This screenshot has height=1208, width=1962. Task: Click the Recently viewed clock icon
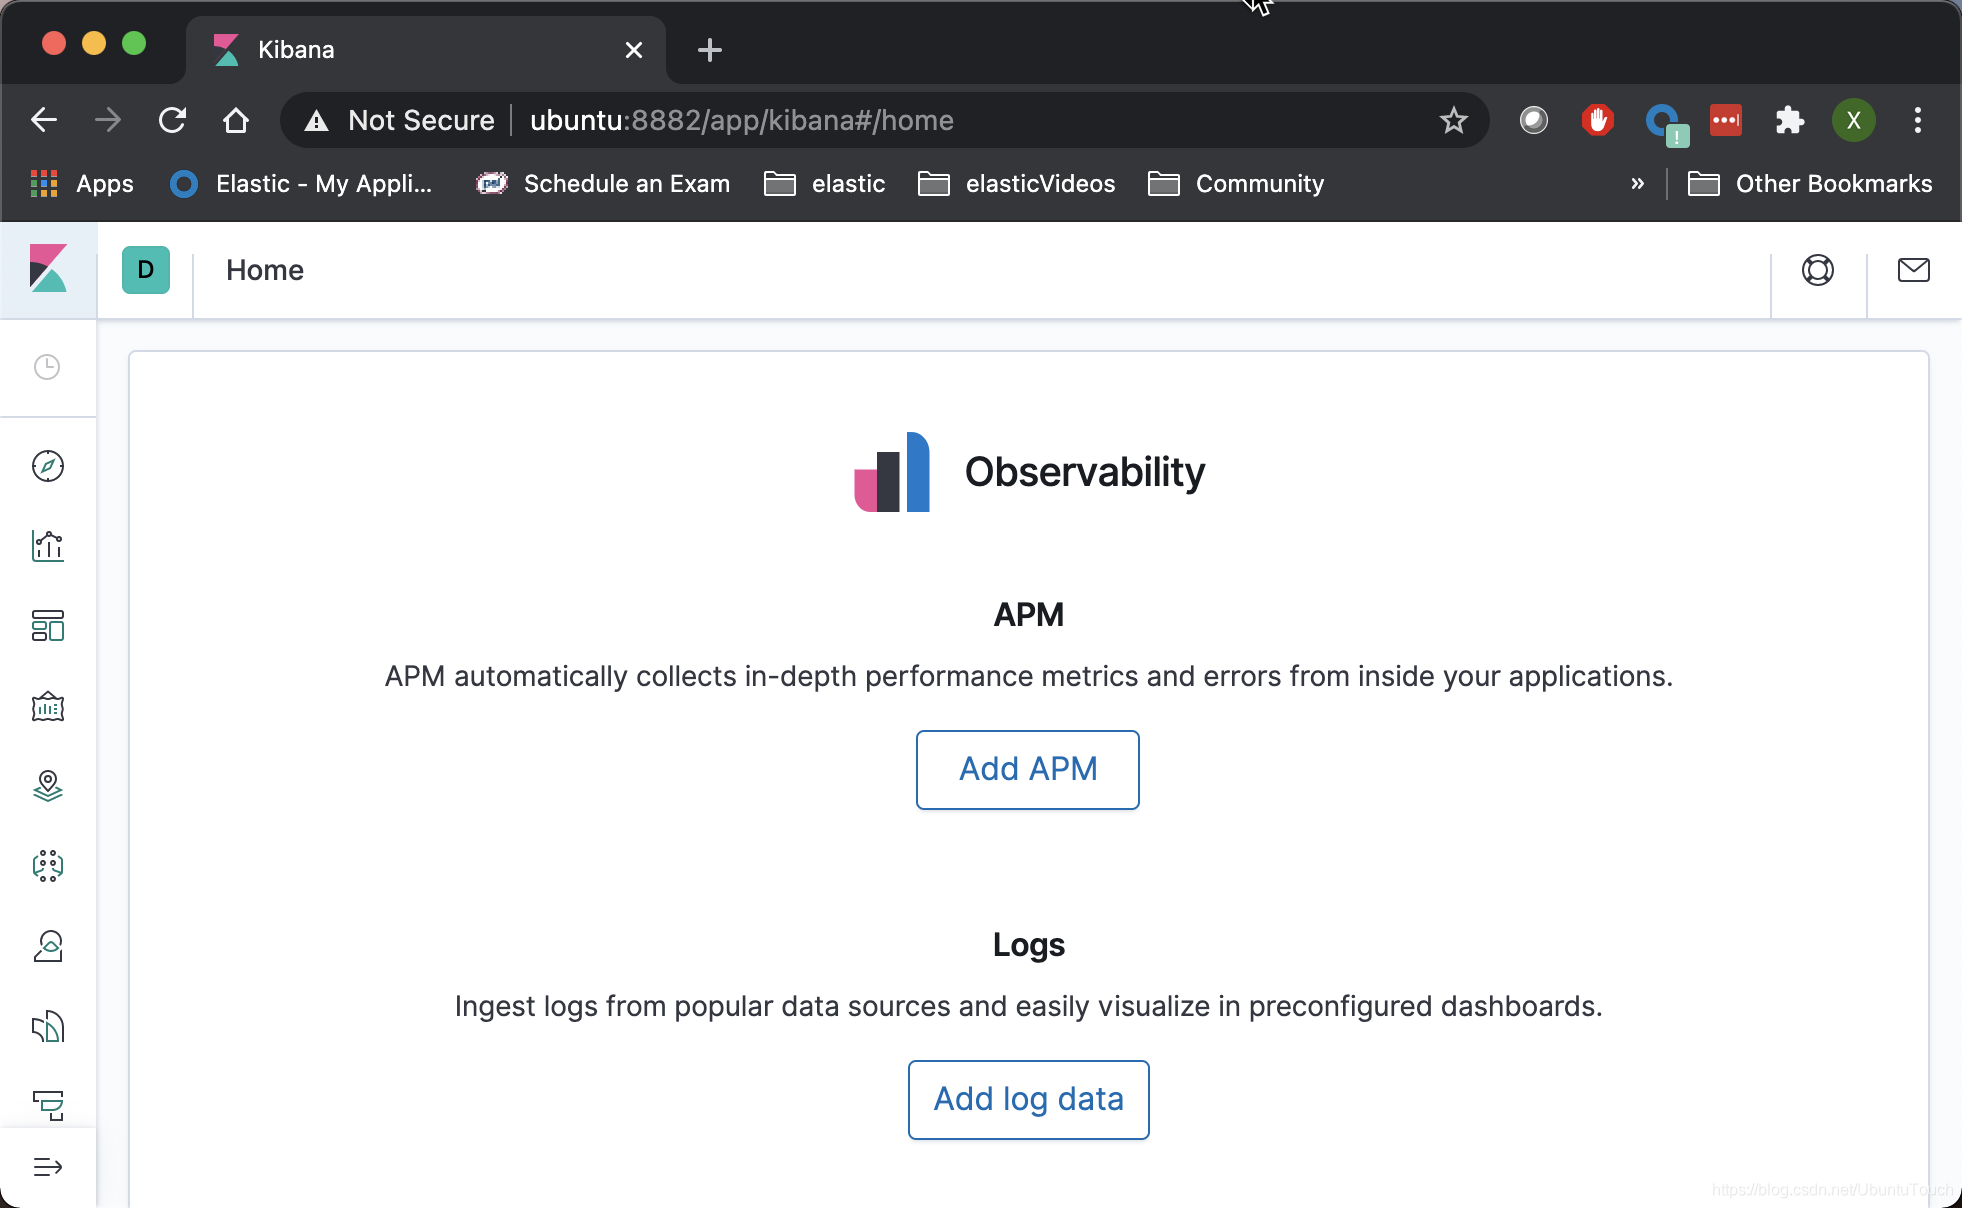[47, 367]
